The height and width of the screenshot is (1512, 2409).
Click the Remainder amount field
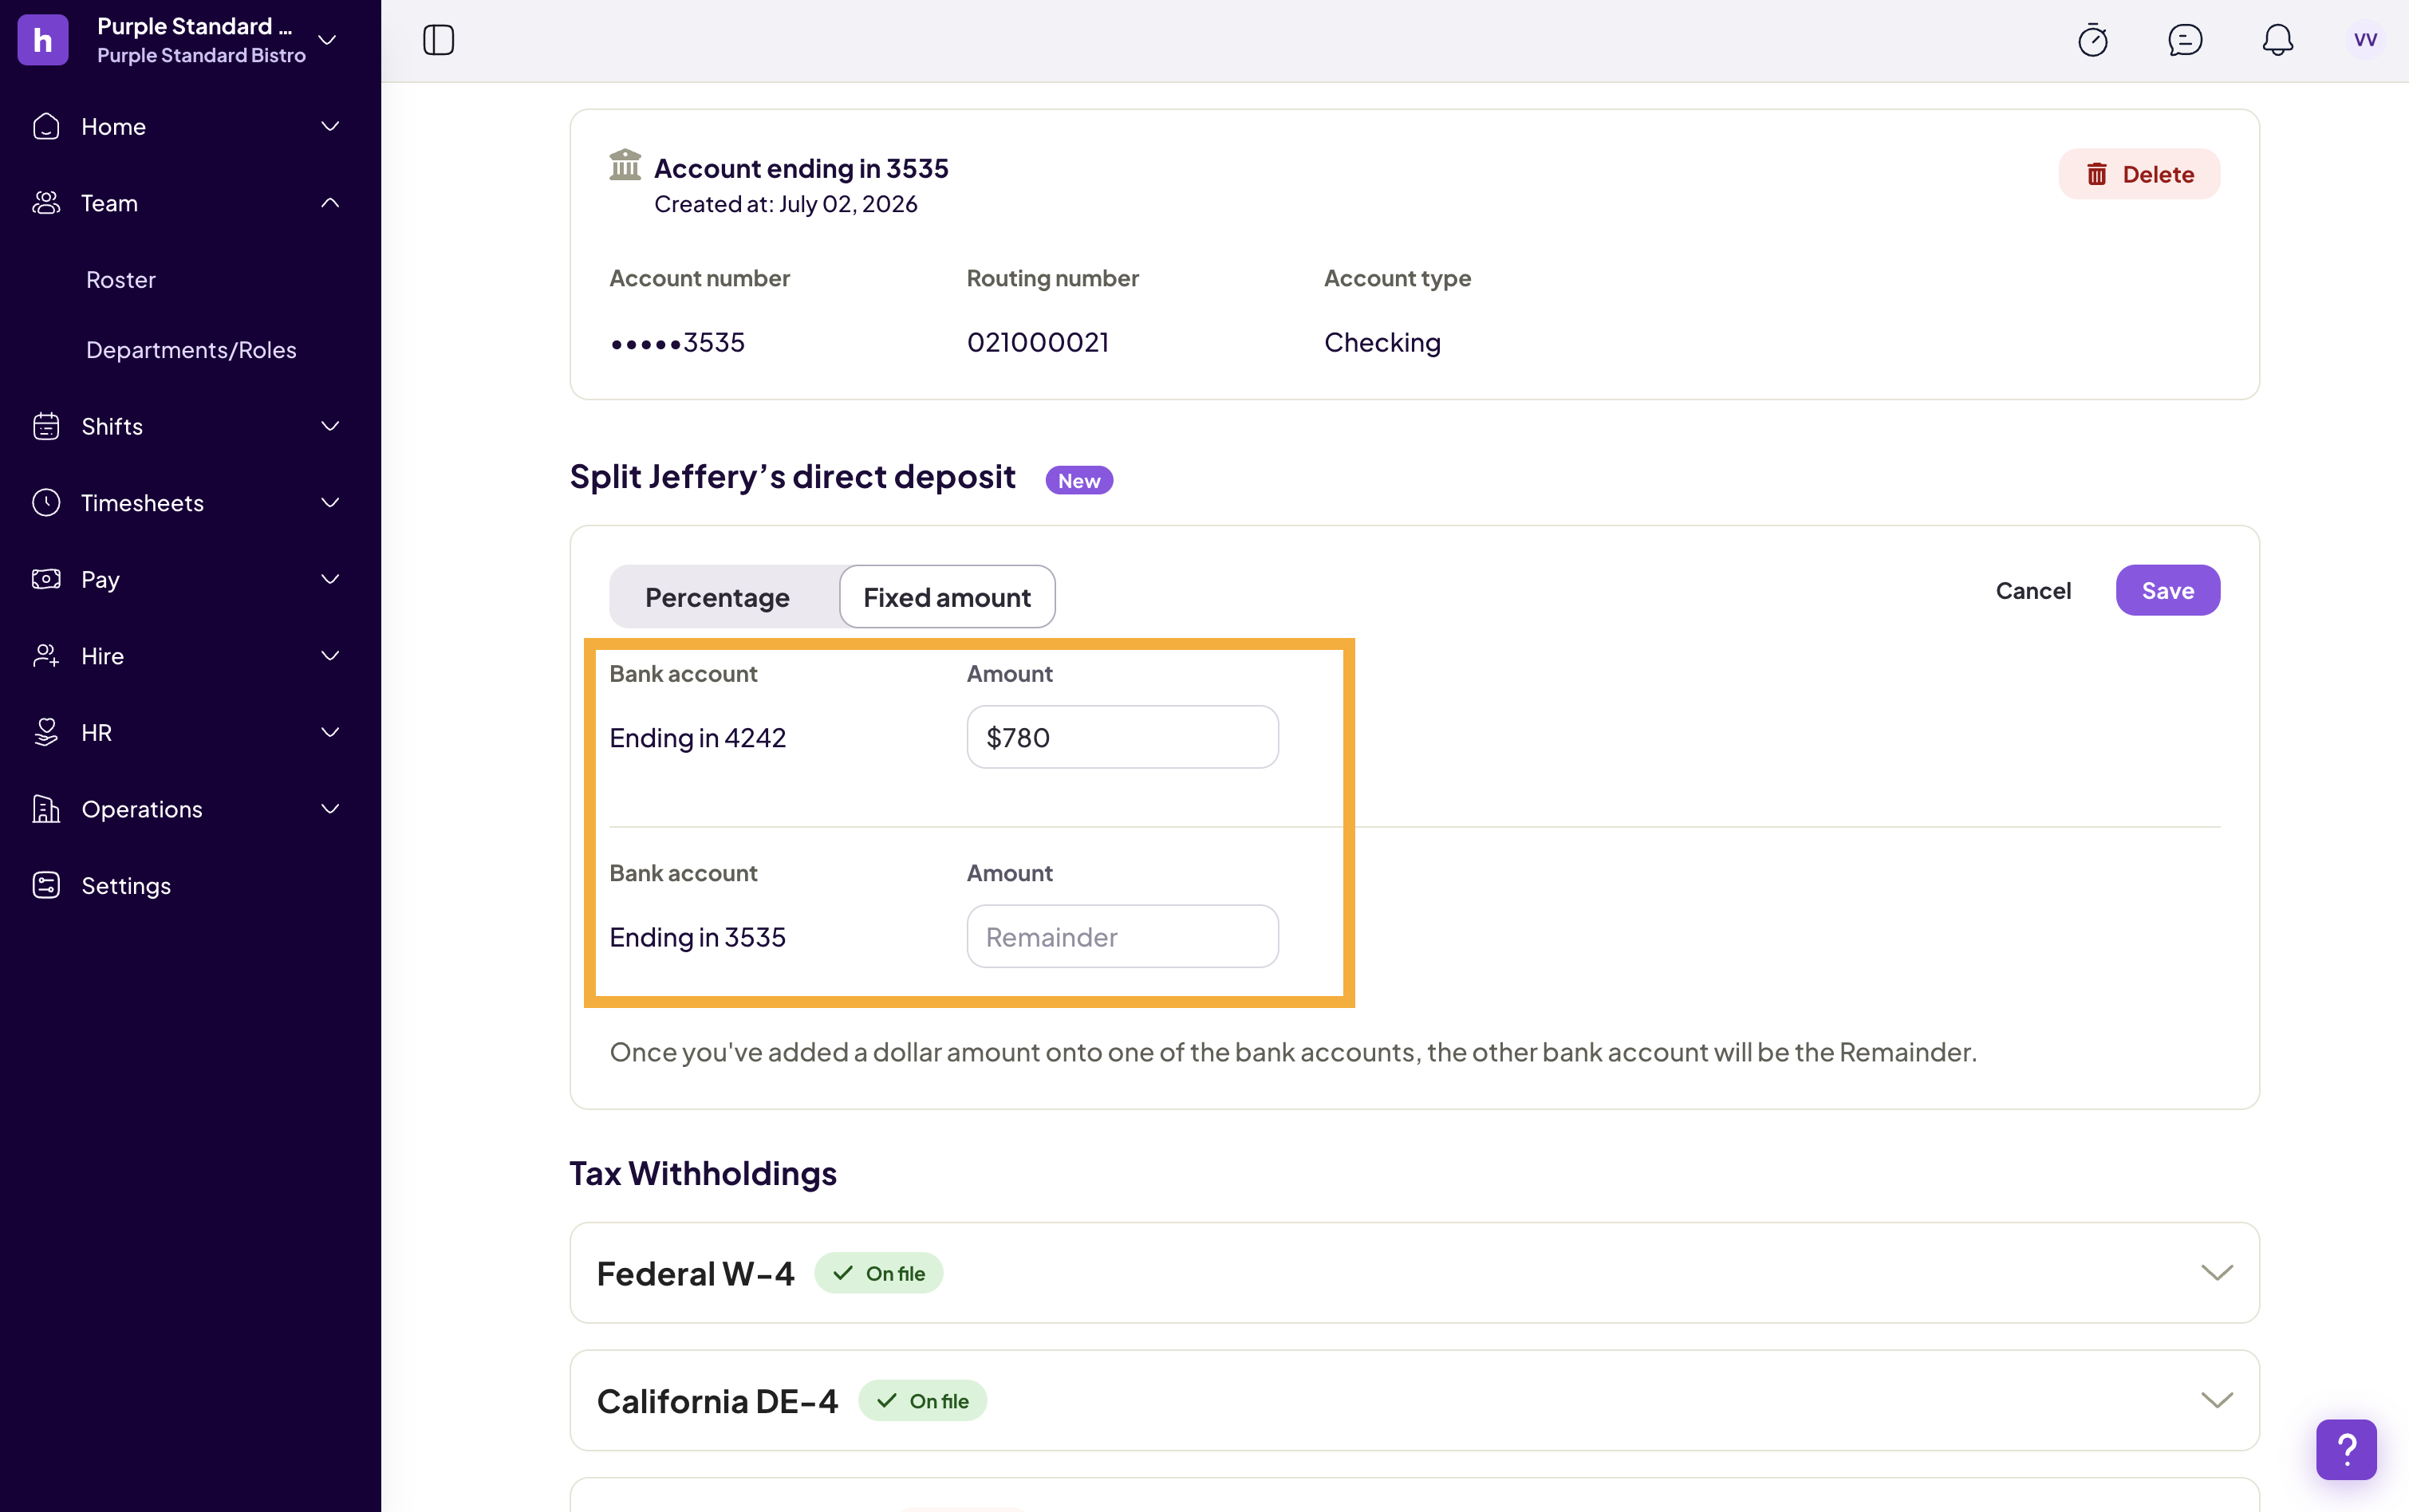[x=1122, y=936]
